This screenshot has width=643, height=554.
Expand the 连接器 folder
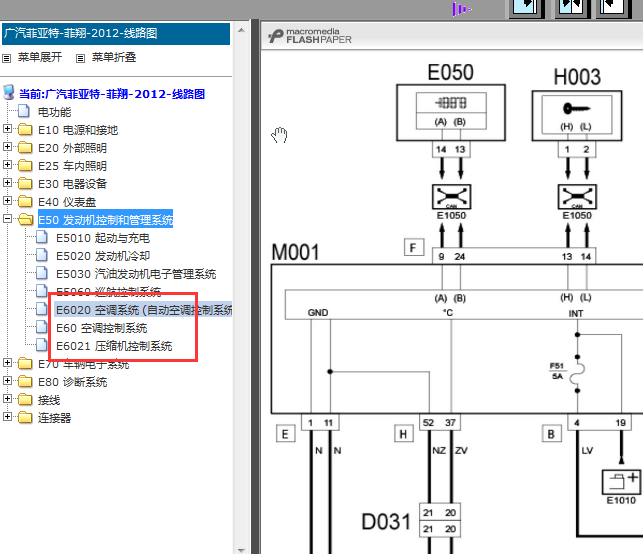click(x=7, y=417)
